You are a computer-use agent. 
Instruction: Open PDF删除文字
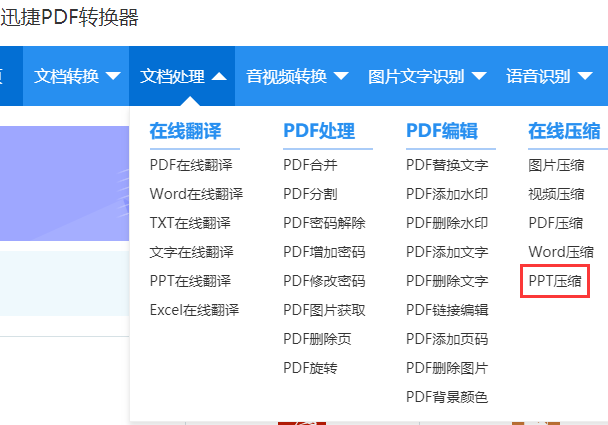(447, 281)
